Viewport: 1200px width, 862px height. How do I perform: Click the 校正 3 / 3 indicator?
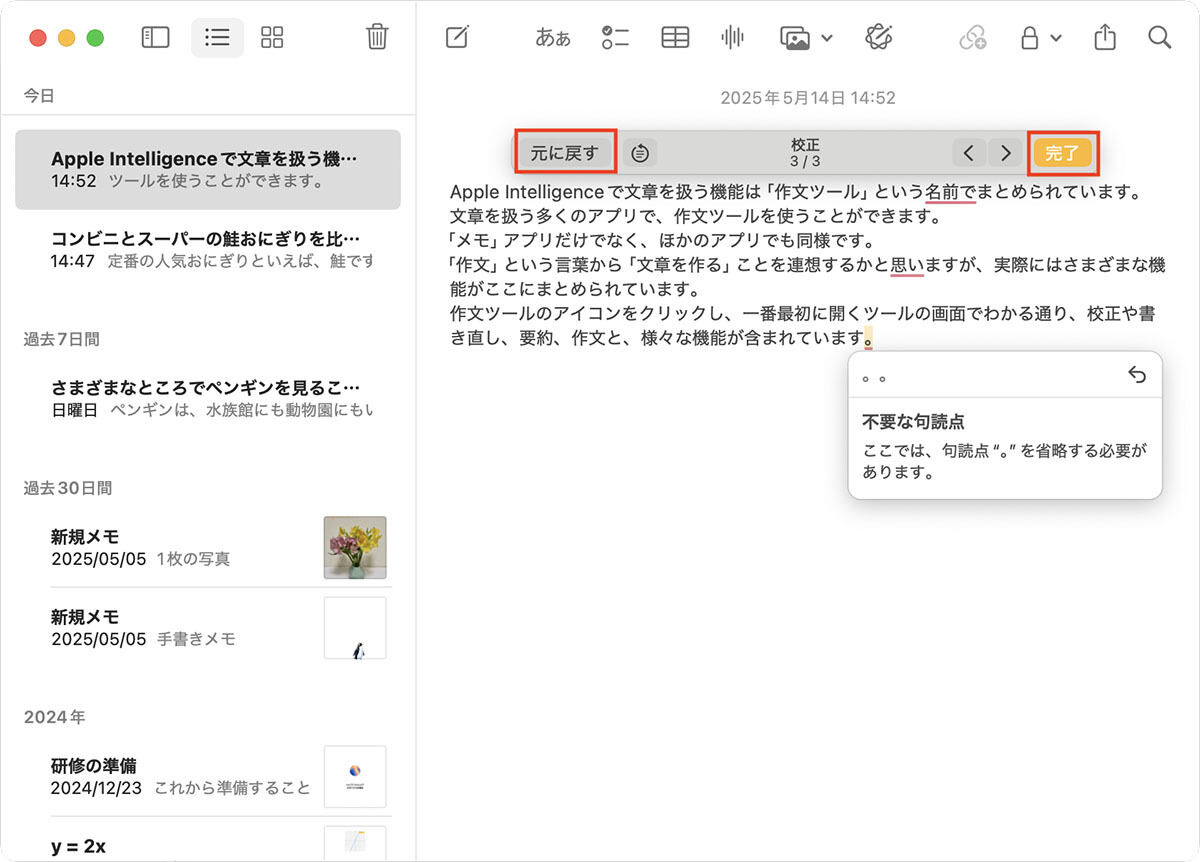point(805,153)
